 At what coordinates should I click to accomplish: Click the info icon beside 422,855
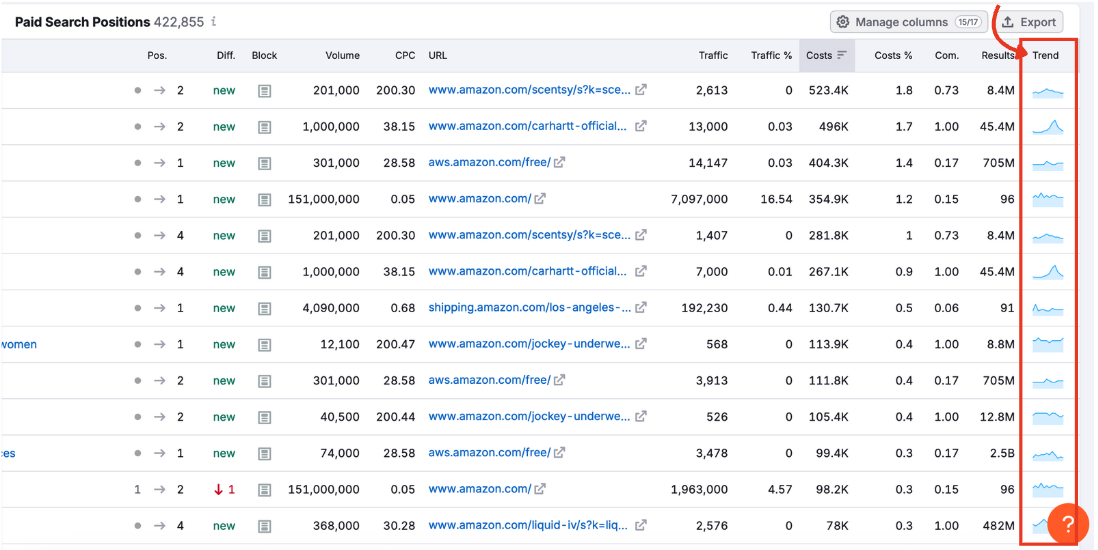tap(214, 22)
